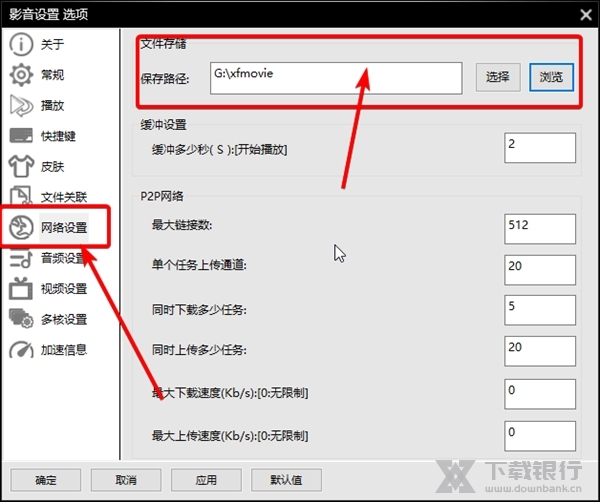
Task: Select 网络设置 in sidebar
Action: click(64, 228)
